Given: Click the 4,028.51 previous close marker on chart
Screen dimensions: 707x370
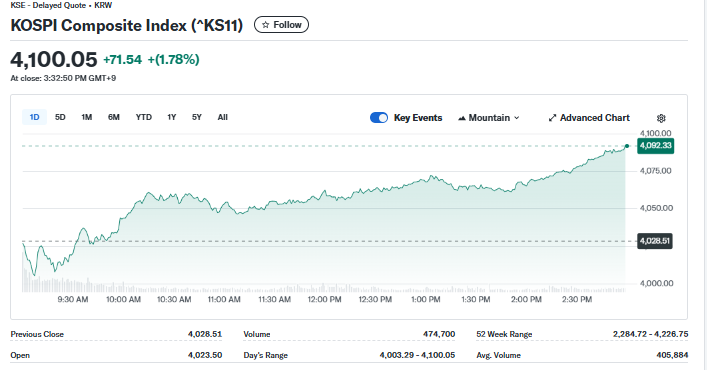Looking at the screenshot, I should (655, 241).
